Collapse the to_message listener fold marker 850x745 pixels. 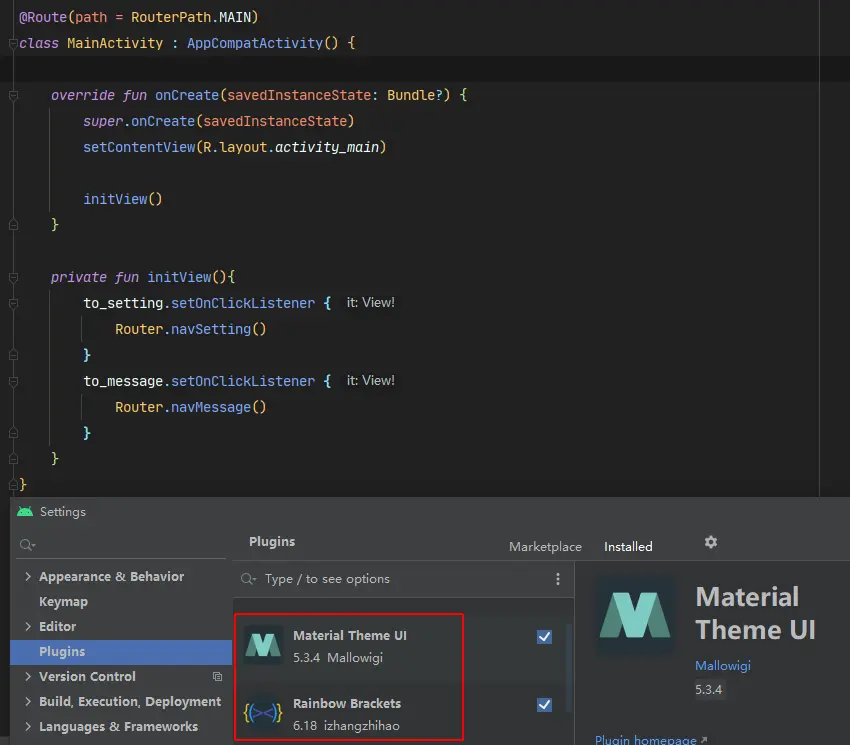(14, 382)
